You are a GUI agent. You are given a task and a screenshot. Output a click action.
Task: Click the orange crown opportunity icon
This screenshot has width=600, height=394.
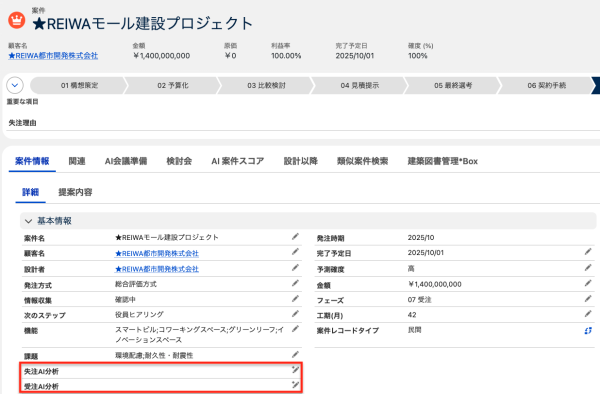pyautogui.click(x=16, y=20)
